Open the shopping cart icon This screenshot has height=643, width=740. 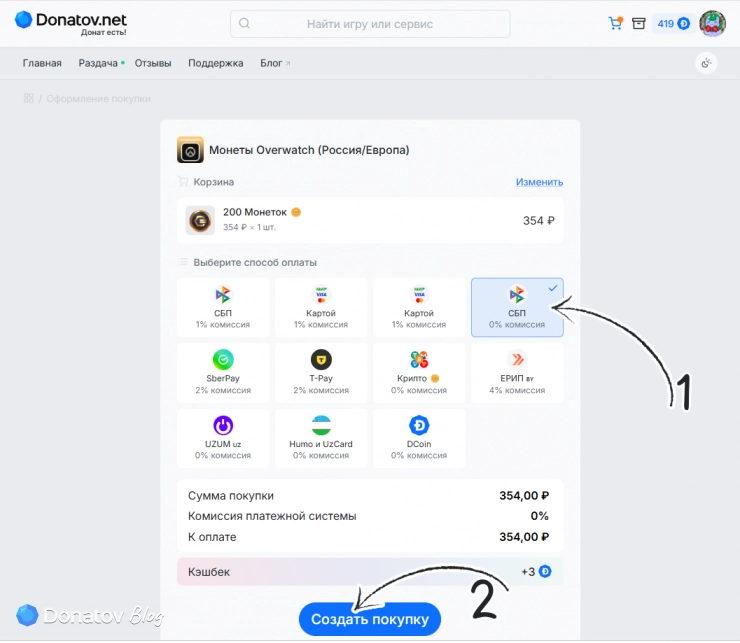coord(615,23)
